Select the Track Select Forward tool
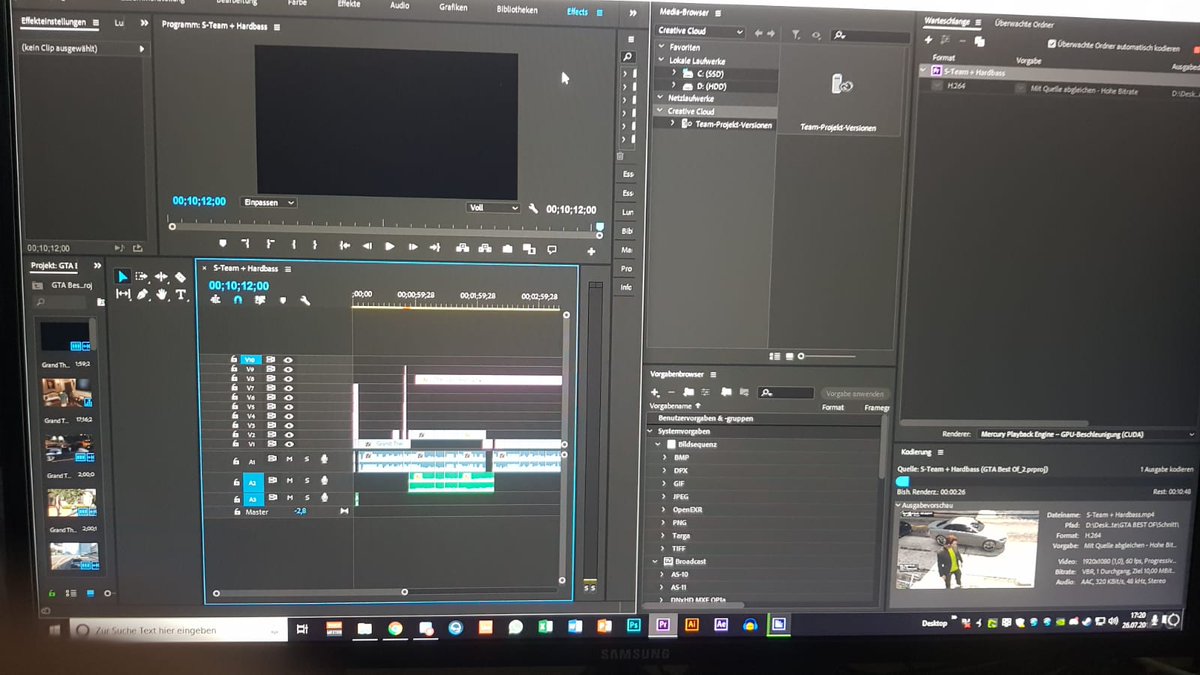 click(142, 277)
